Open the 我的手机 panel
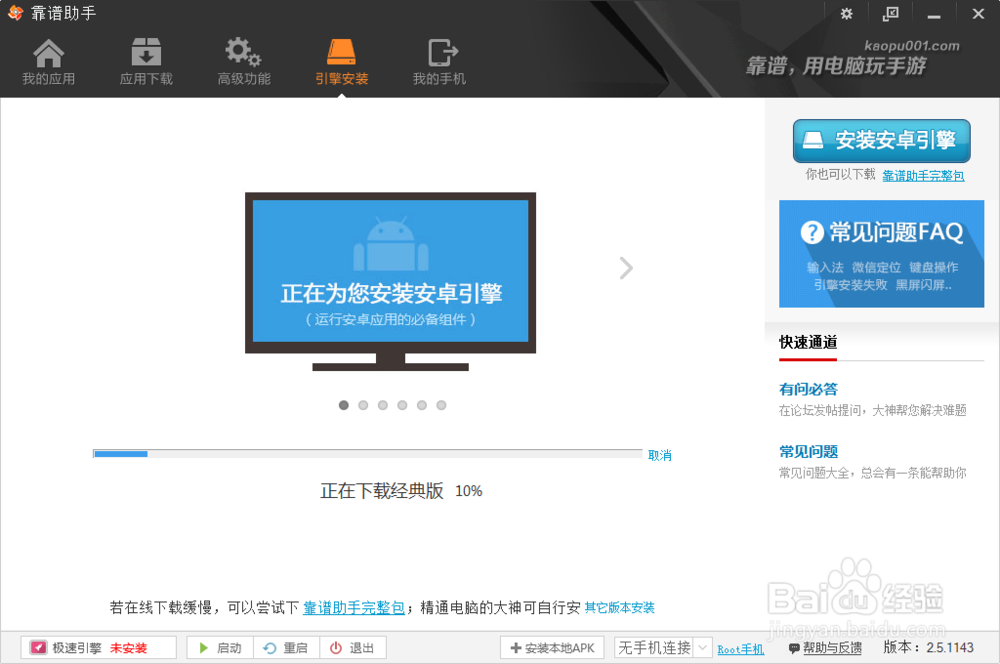 440,60
